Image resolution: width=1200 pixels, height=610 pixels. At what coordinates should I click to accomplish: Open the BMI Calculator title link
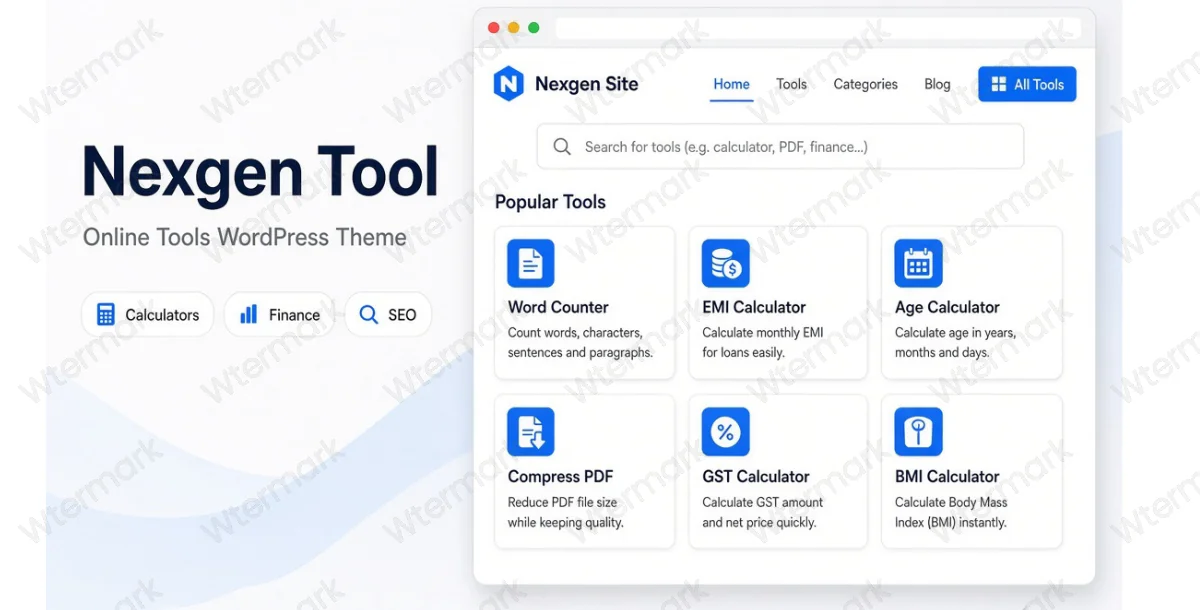tap(947, 476)
